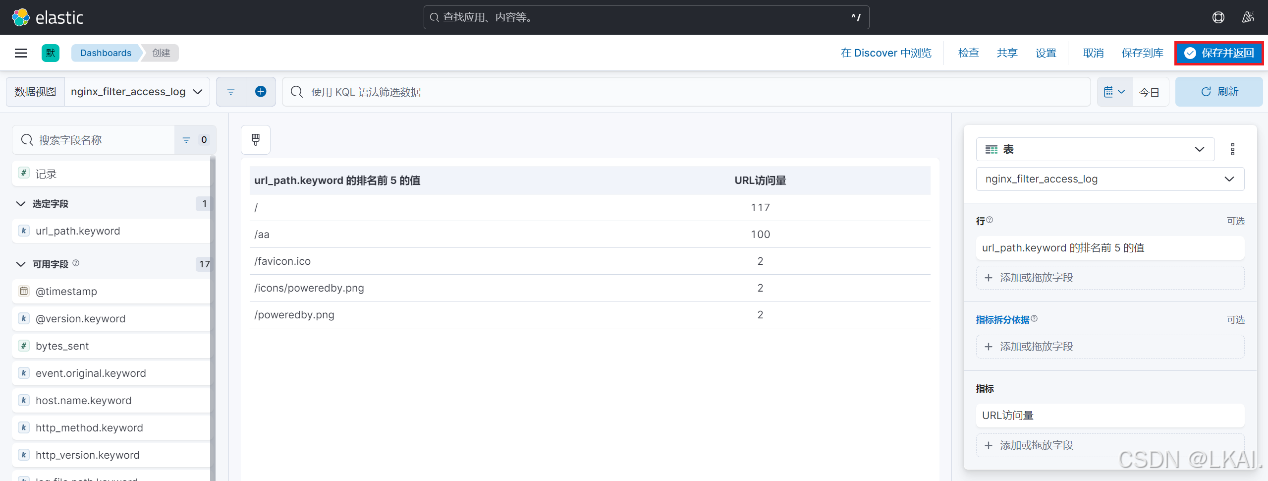
Task: Open the user account icon in header
Action: tap(1247, 17)
